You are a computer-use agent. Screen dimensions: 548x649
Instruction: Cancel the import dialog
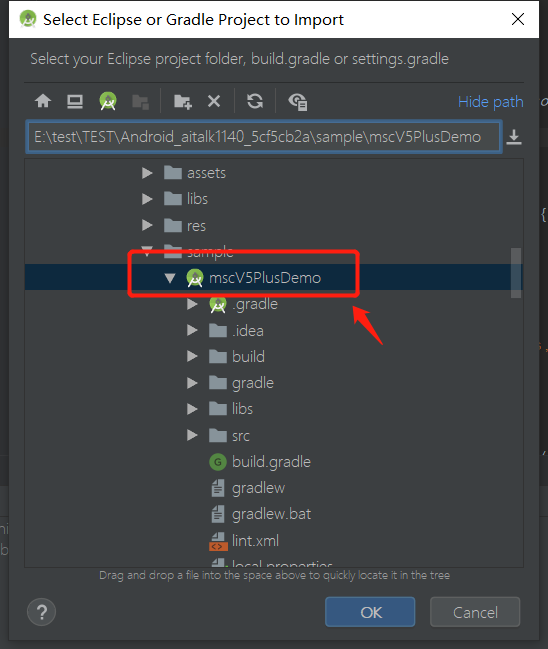click(475, 612)
